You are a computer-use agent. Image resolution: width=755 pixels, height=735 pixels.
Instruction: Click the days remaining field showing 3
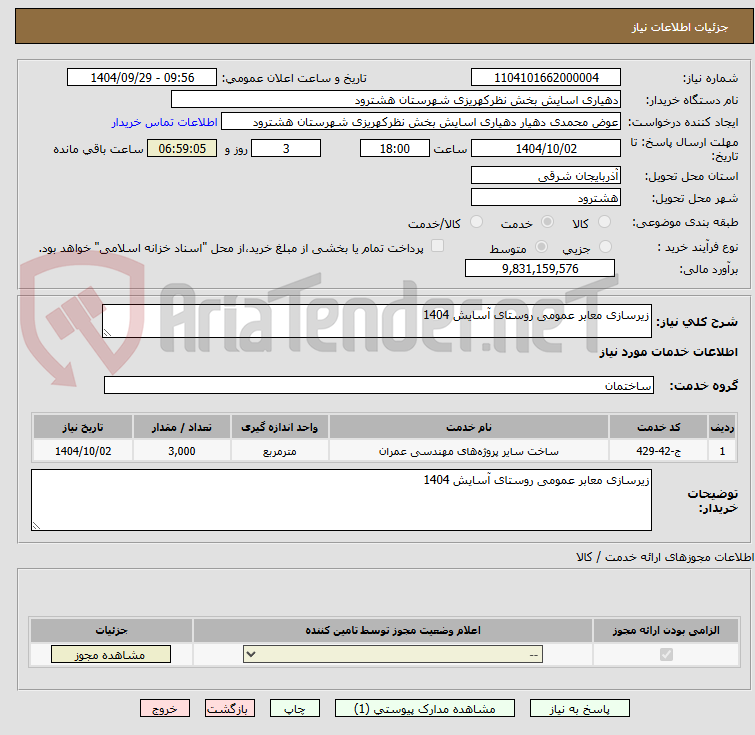click(x=286, y=148)
